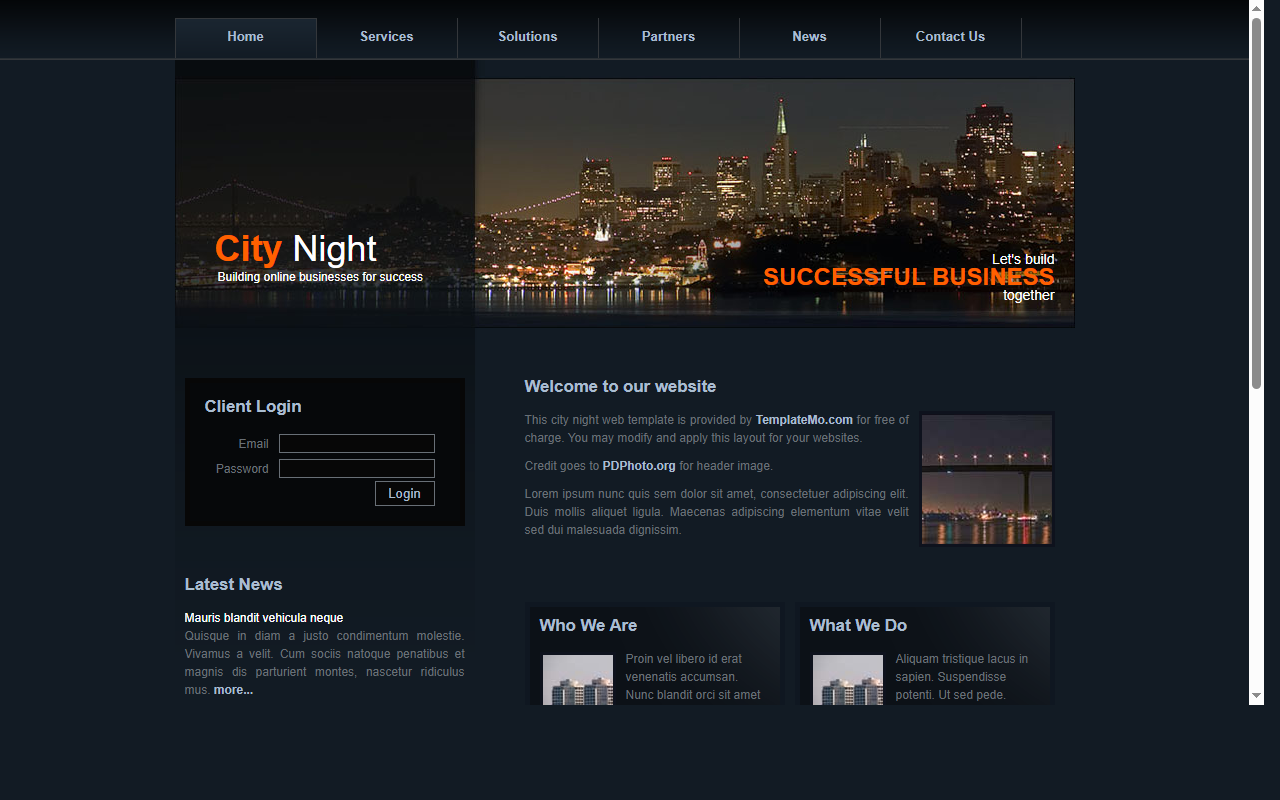Click the scrollbar down arrow

1257,696
